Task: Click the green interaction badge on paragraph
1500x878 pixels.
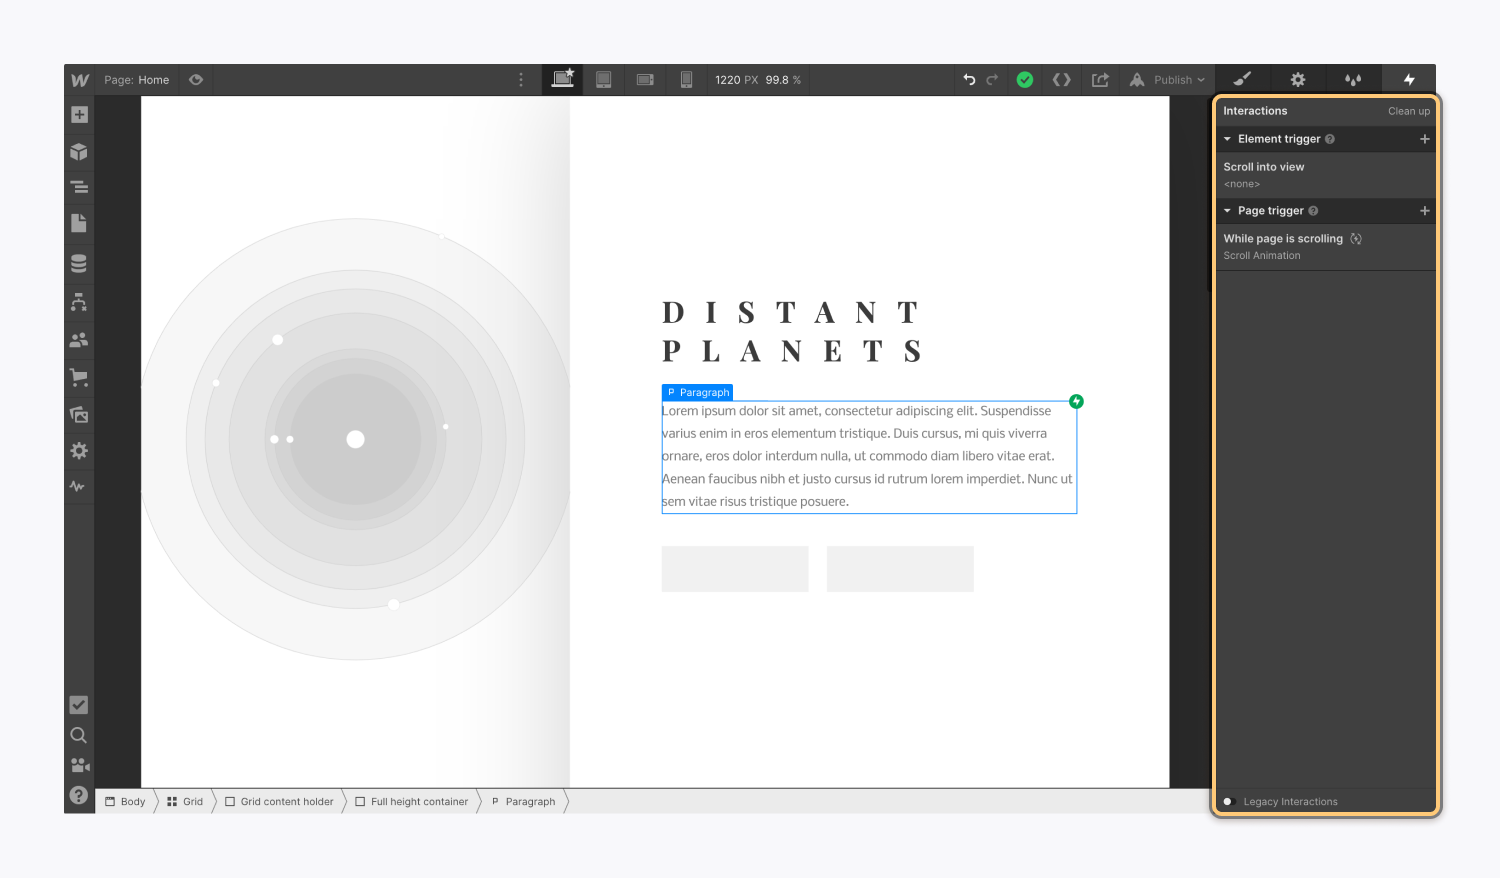Action: (x=1076, y=401)
